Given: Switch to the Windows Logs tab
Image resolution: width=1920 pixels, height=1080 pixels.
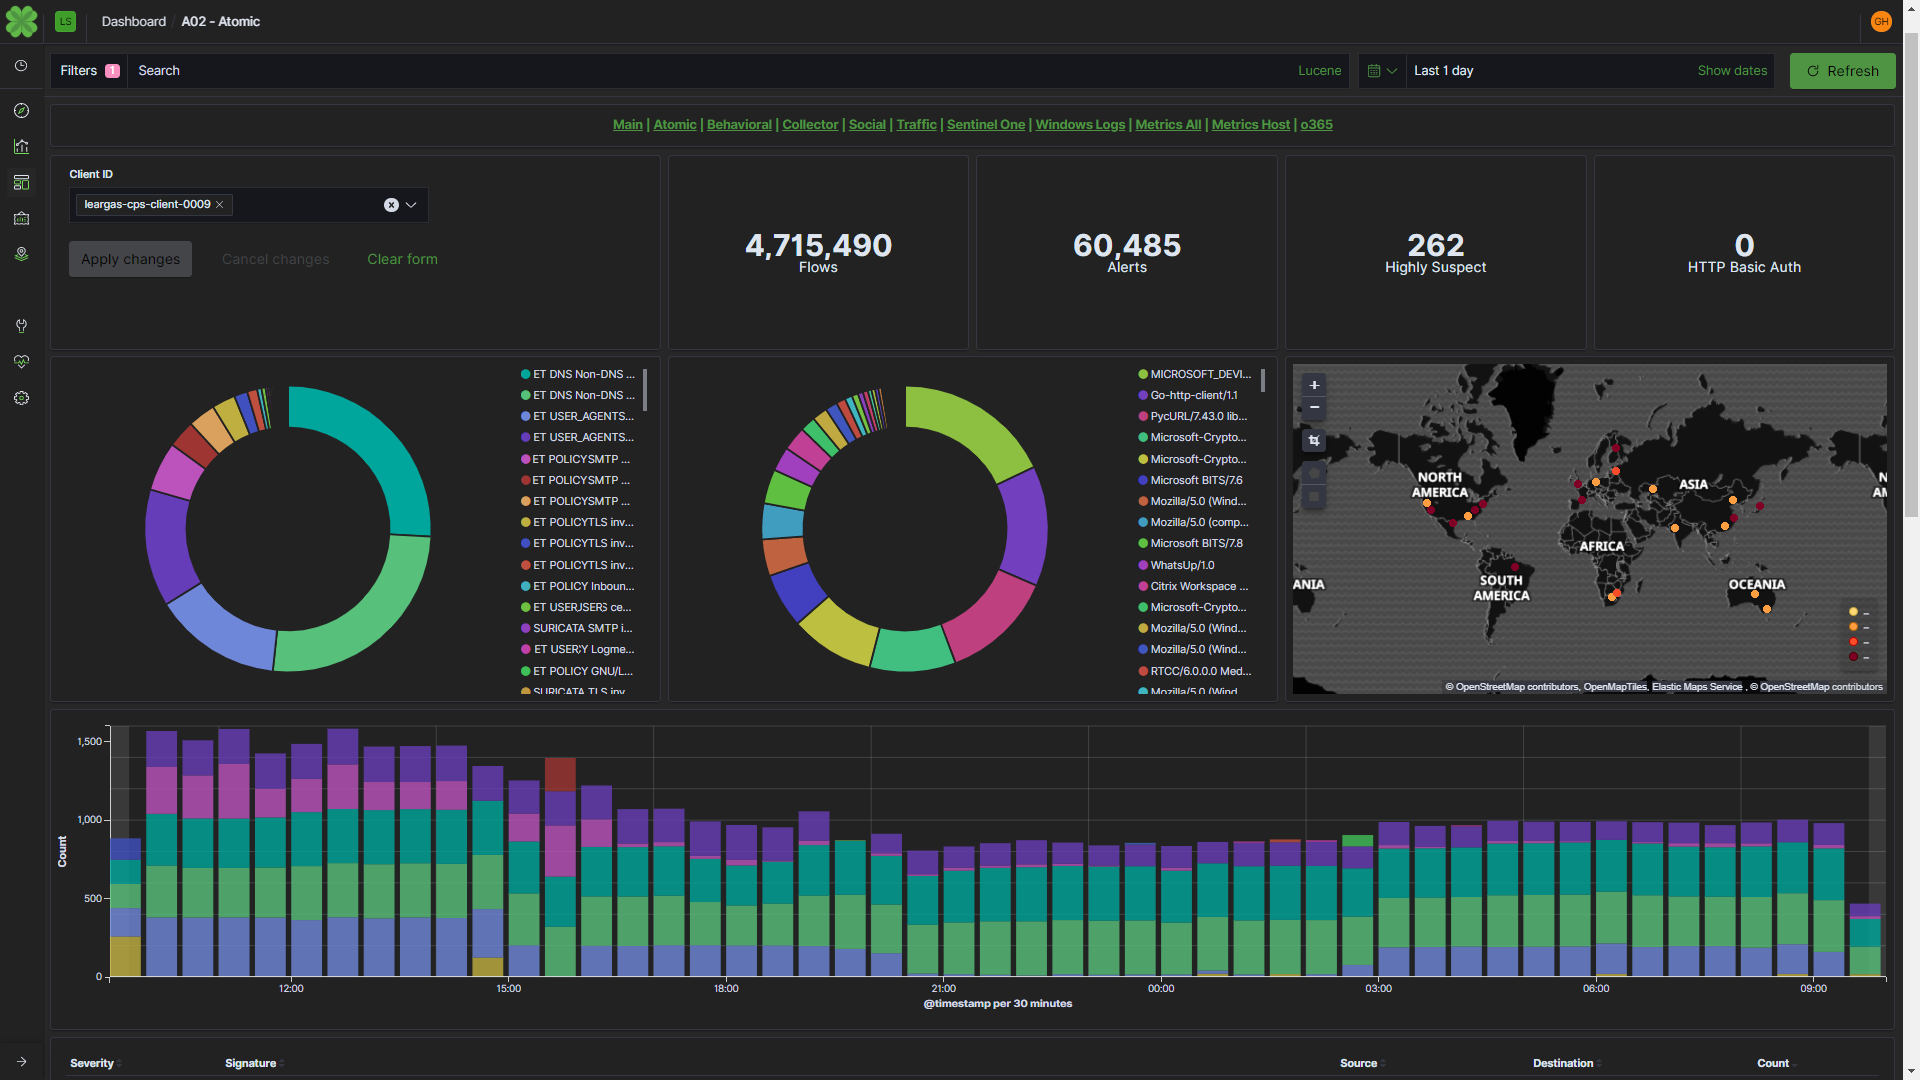Looking at the screenshot, I should pyautogui.click(x=1079, y=124).
